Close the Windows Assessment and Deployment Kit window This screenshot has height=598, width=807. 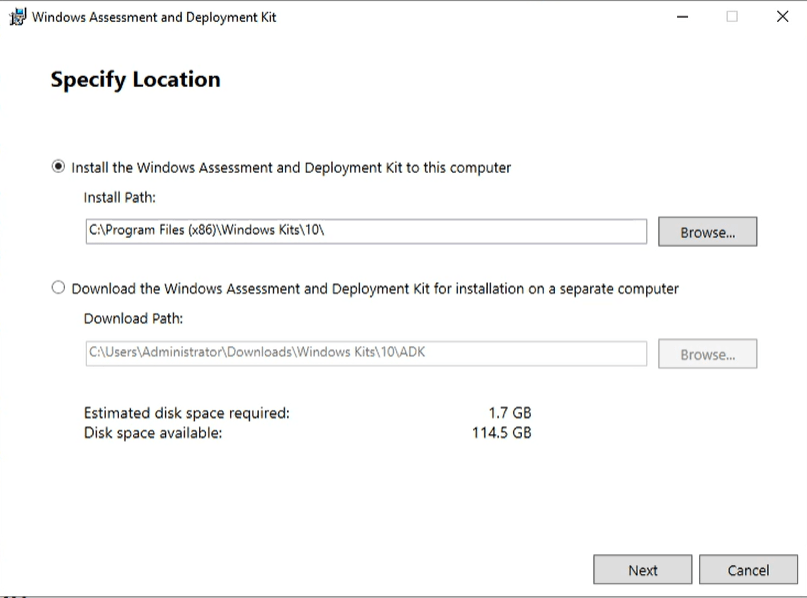click(x=783, y=17)
